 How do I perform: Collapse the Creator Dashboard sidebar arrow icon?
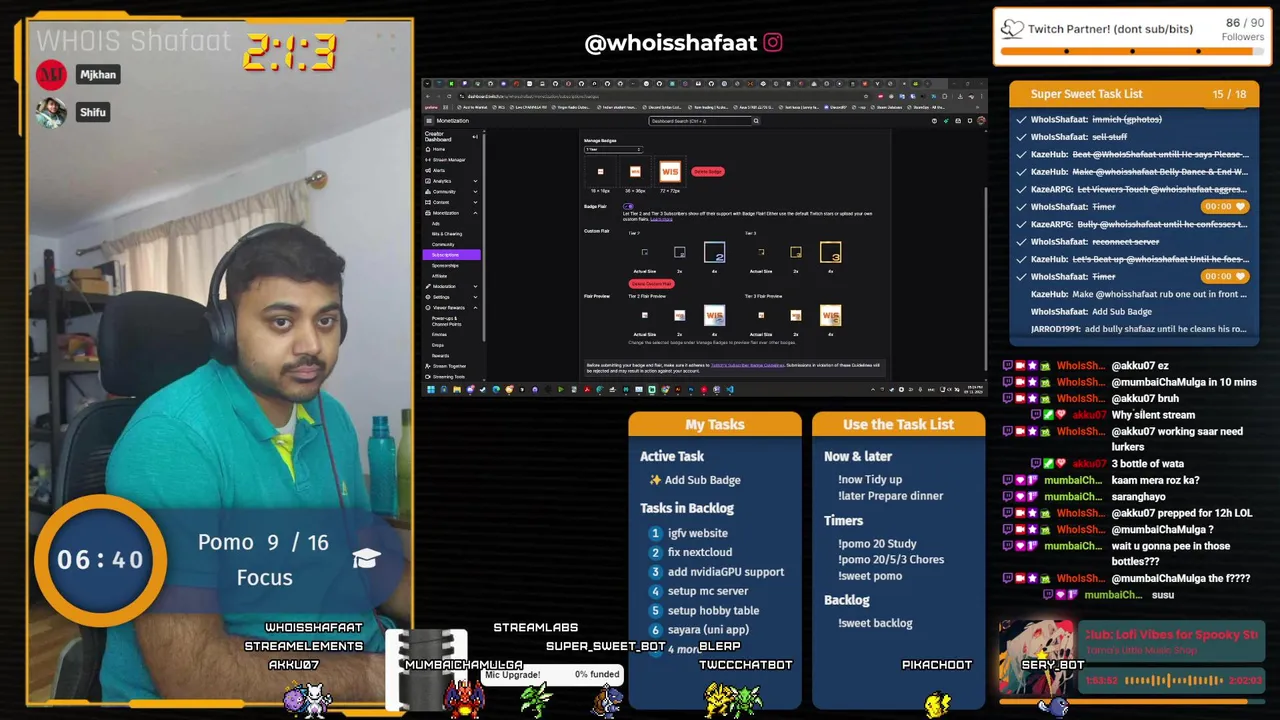click(x=476, y=137)
